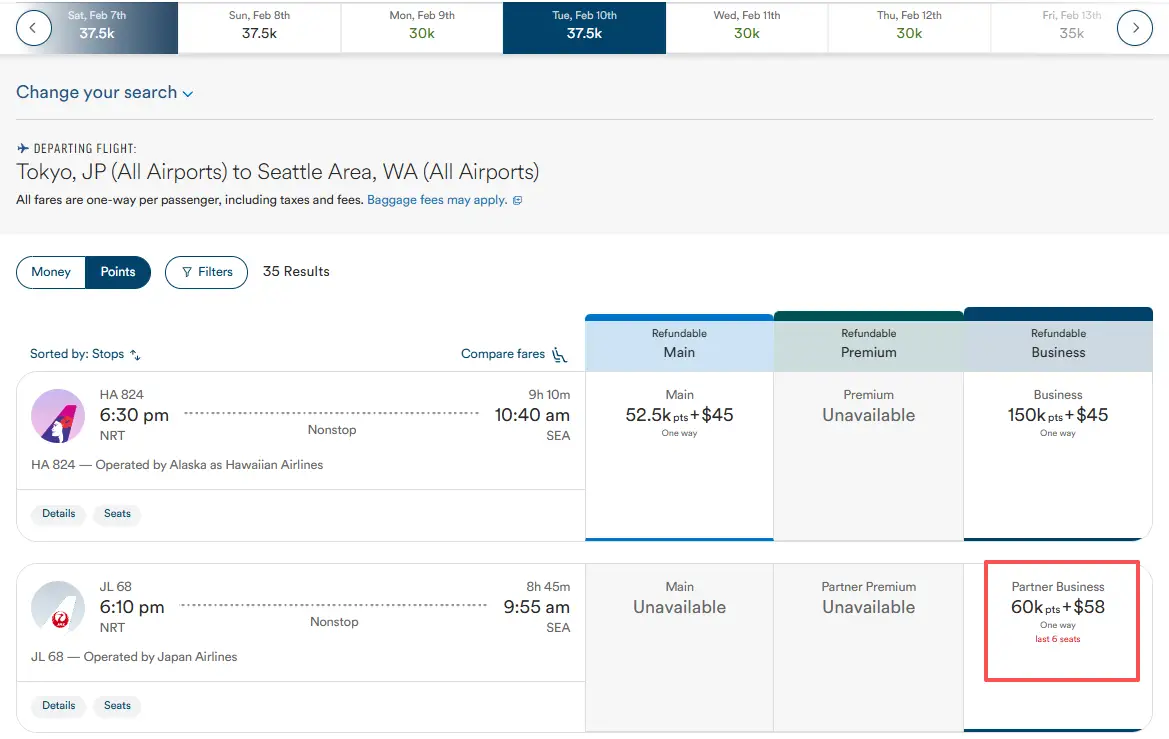Open the Baggage fees may apply link
Image resolution: width=1169 pixels, height=739 pixels.
tap(437, 200)
